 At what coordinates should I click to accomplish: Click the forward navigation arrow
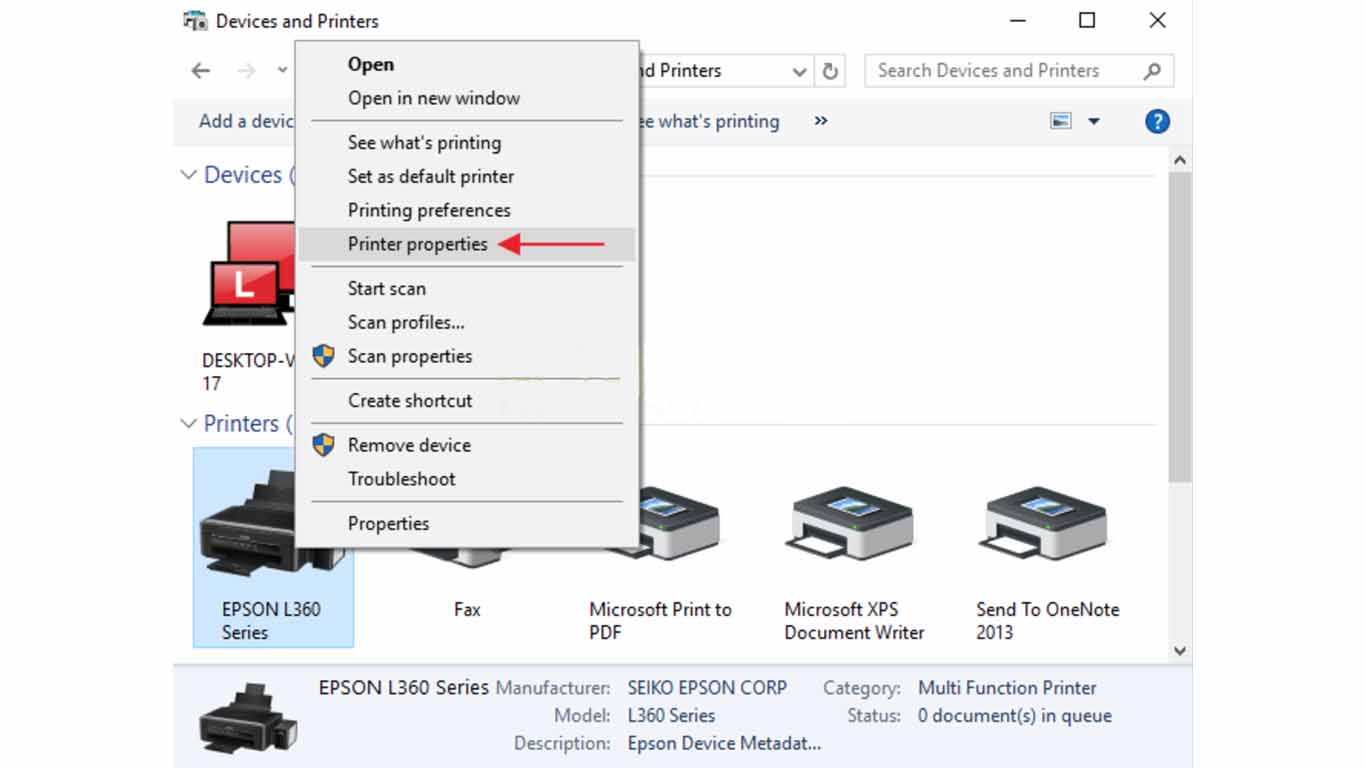(x=246, y=71)
